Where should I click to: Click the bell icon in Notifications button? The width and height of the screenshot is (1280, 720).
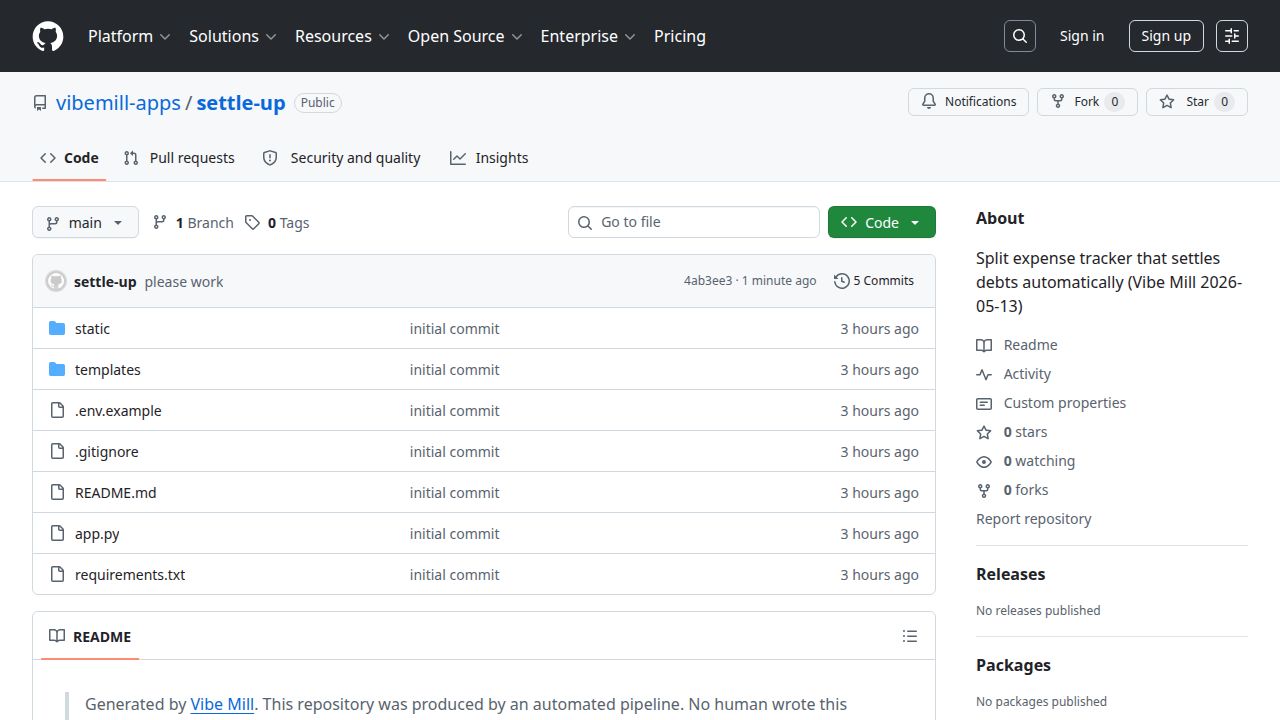click(929, 102)
